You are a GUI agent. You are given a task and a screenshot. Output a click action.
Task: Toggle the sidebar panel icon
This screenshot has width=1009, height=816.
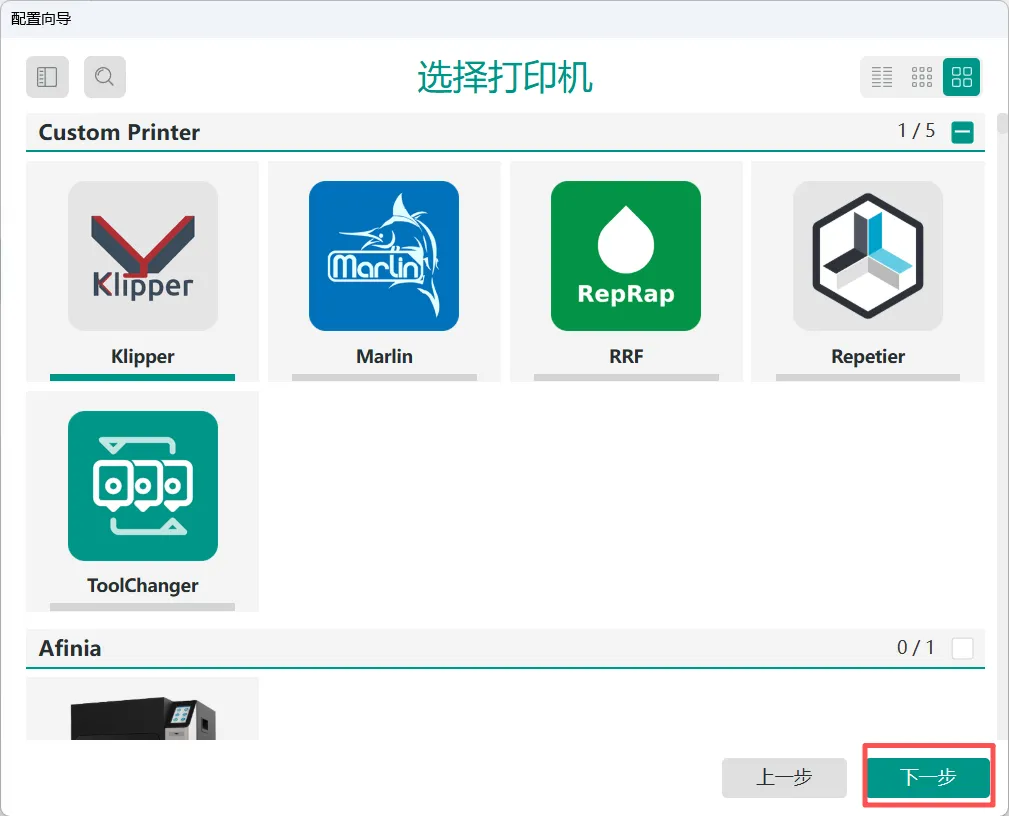47,77
